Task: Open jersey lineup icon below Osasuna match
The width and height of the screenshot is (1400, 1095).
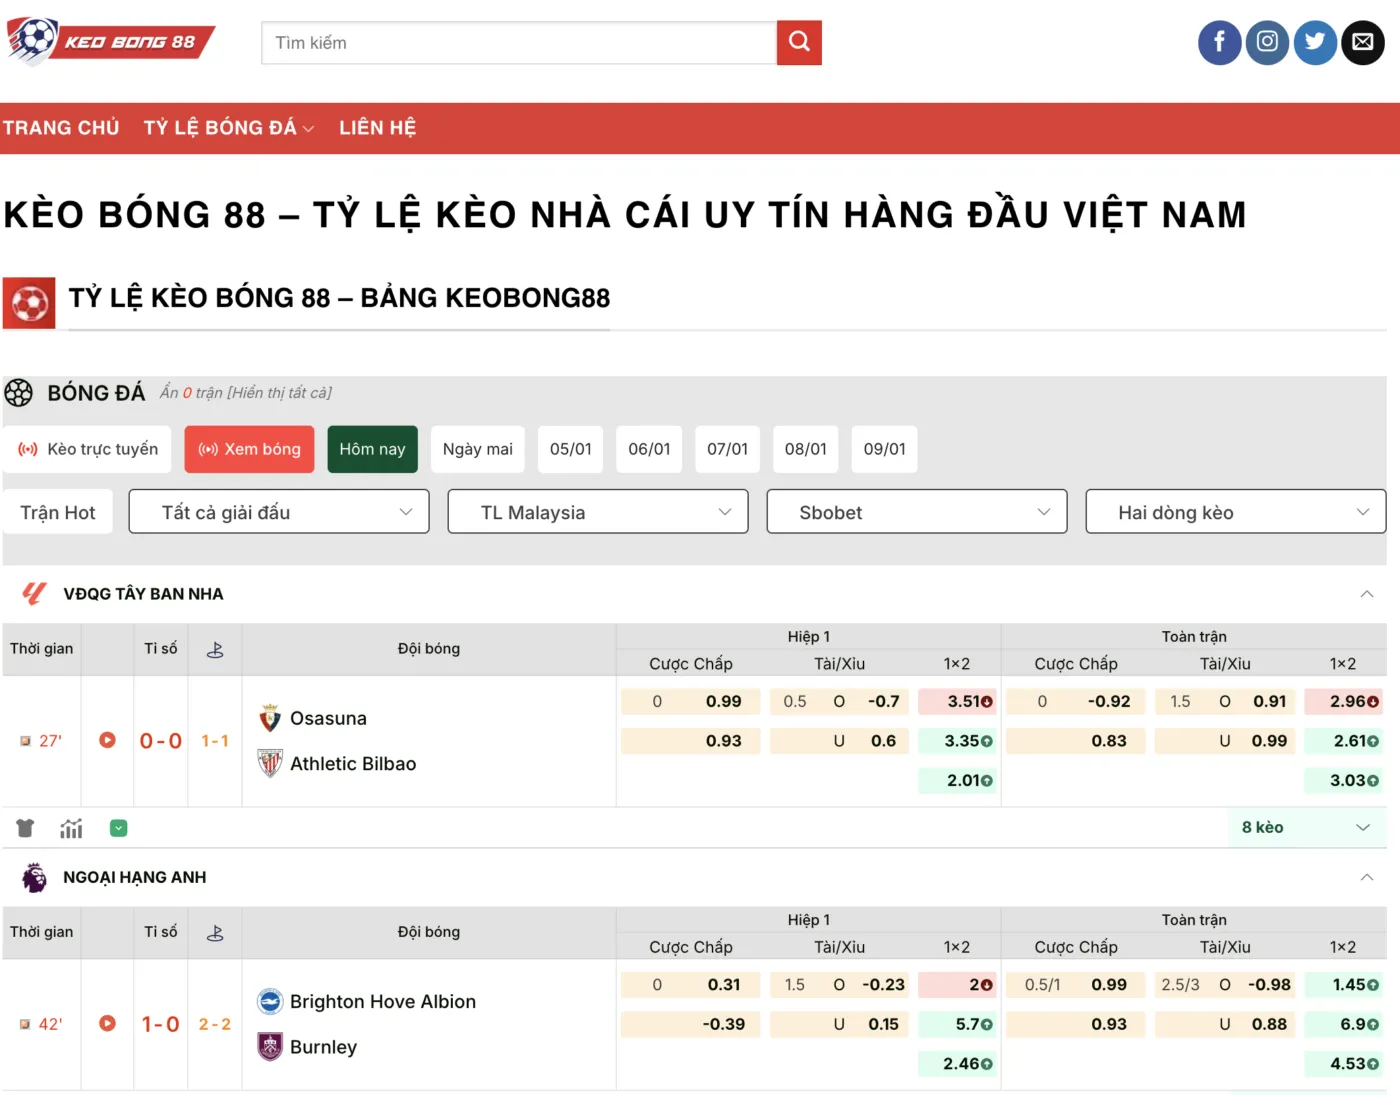Action: (25, 828)
